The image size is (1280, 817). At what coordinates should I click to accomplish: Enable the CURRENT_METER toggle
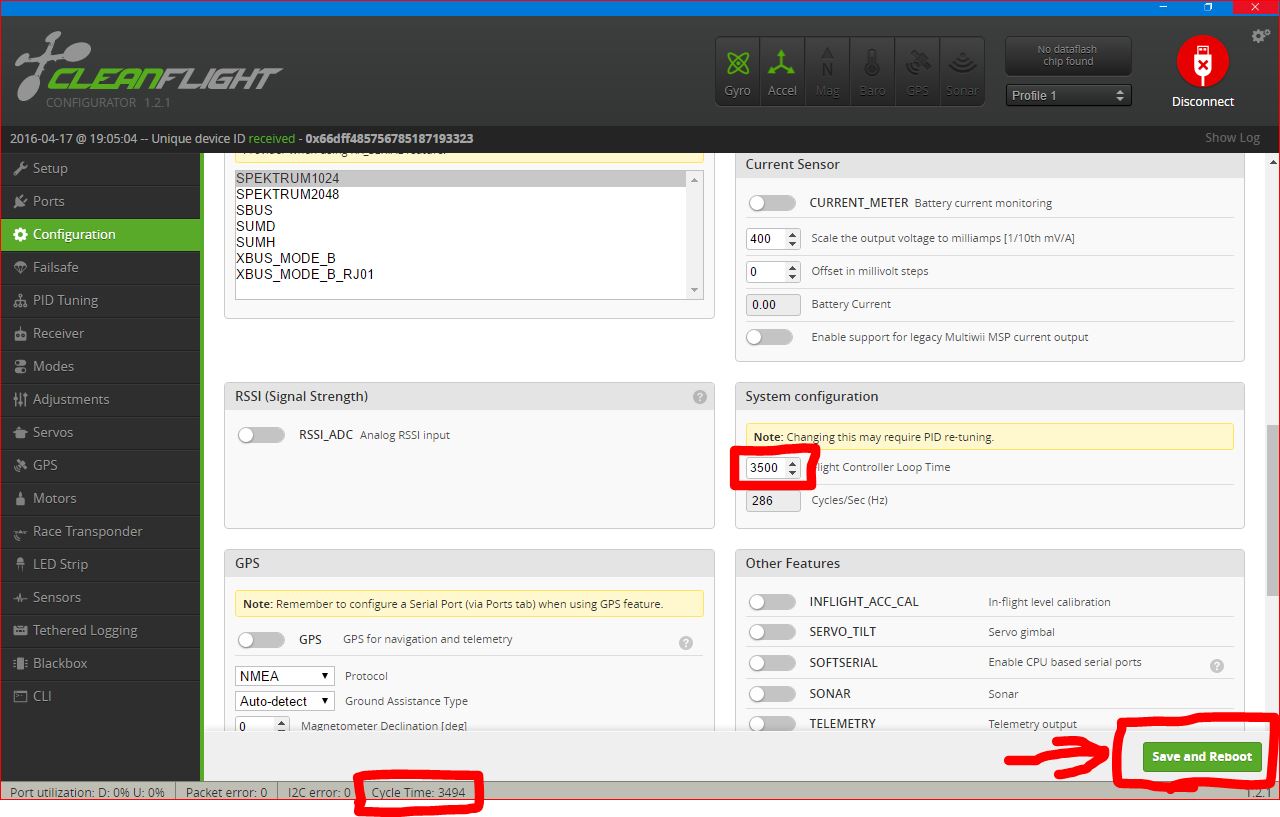click(770, 203)
